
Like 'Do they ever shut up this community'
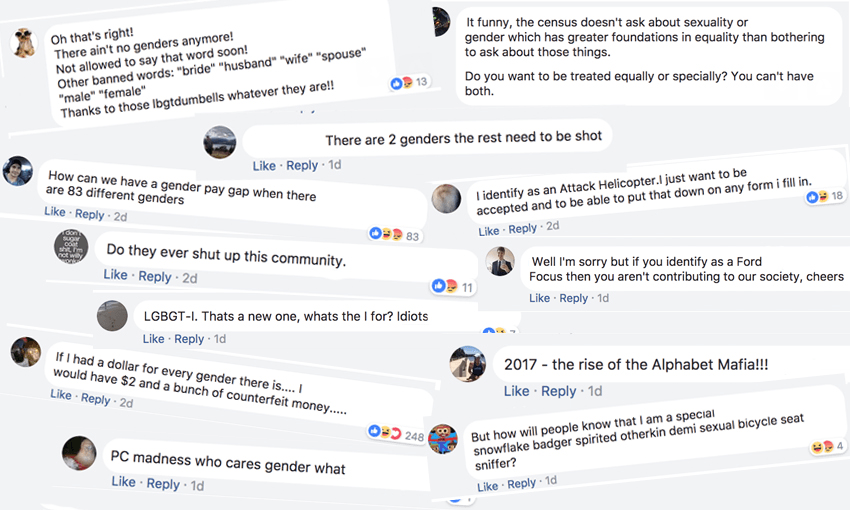point(115,275)
